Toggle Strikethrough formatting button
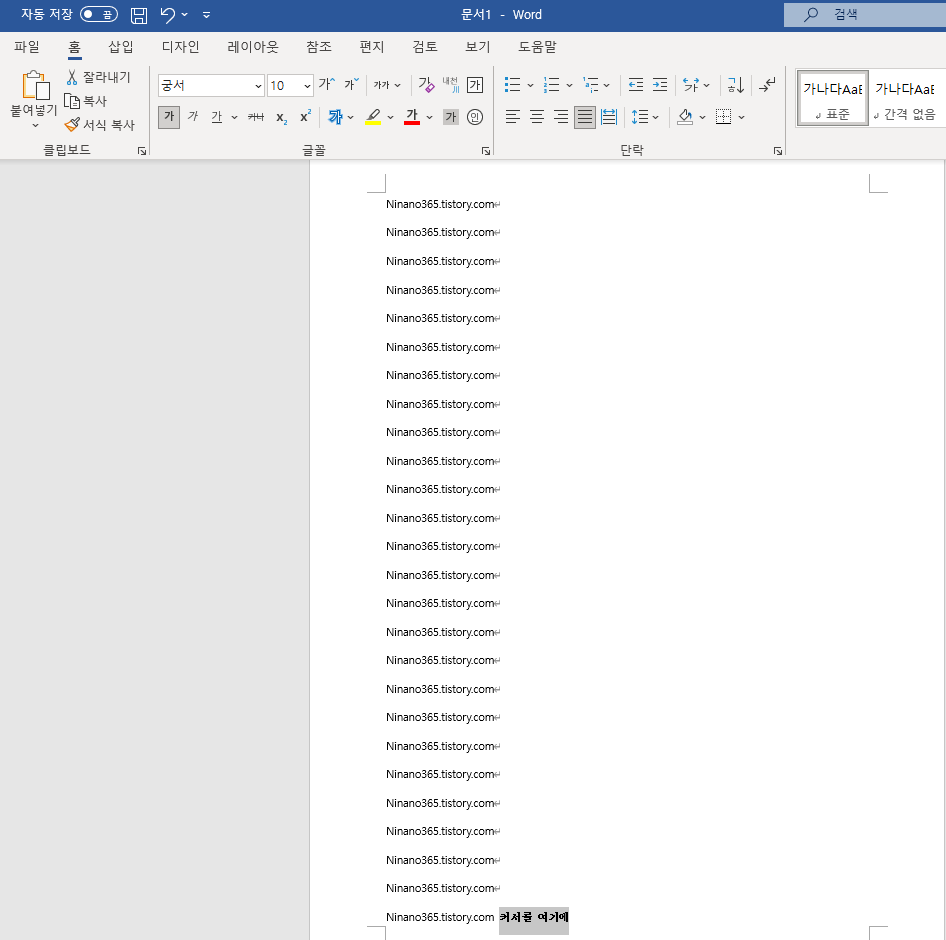 [256, 117]
